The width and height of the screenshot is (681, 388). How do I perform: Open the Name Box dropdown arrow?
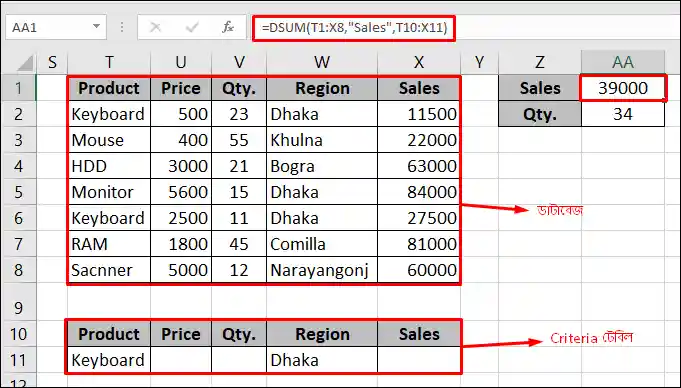click(96, 27)
